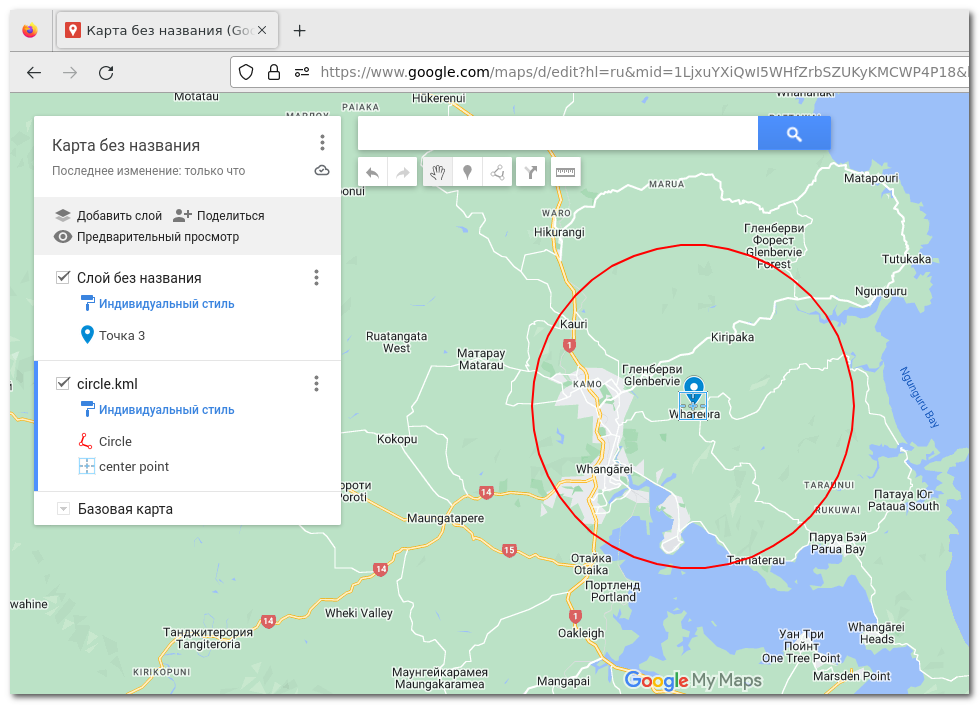
Task: Uncheck the Слой без названия layer checkbox
Action: click(x=62, y=277)
